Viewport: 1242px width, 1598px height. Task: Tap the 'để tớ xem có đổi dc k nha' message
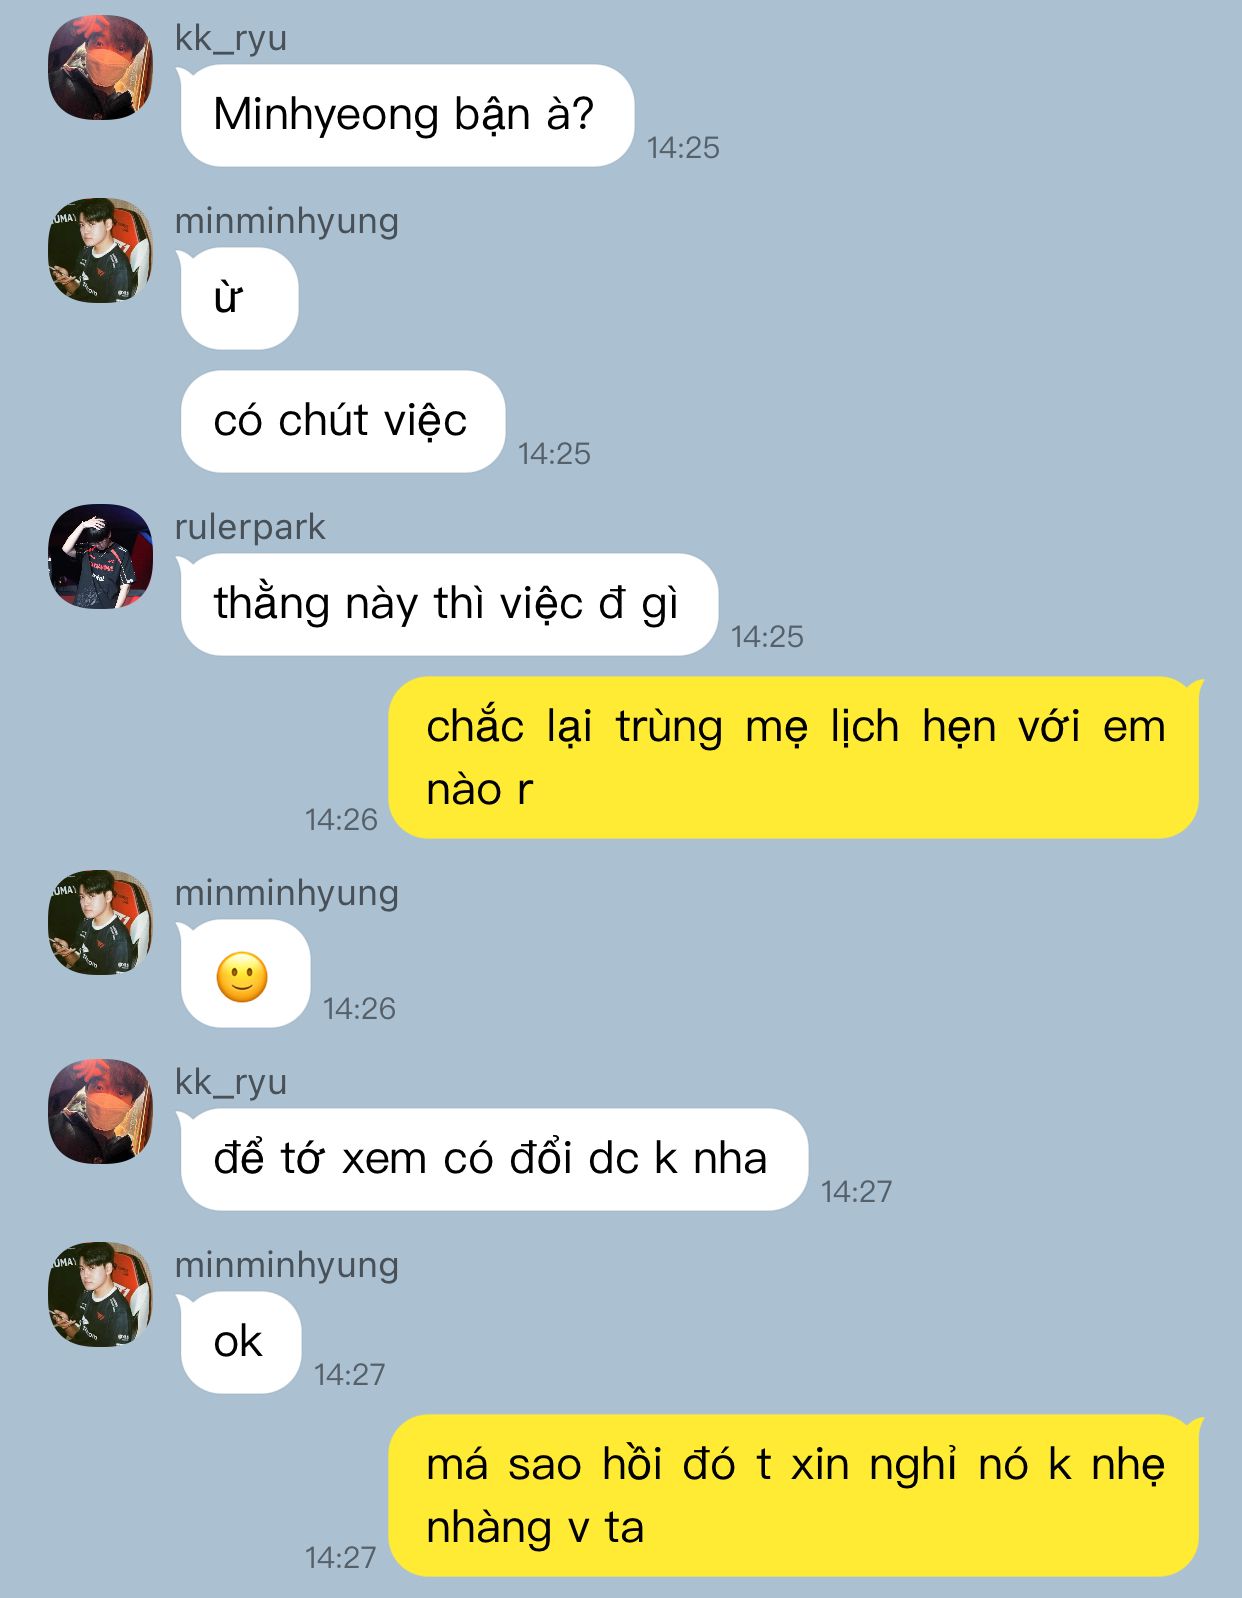493,1159
